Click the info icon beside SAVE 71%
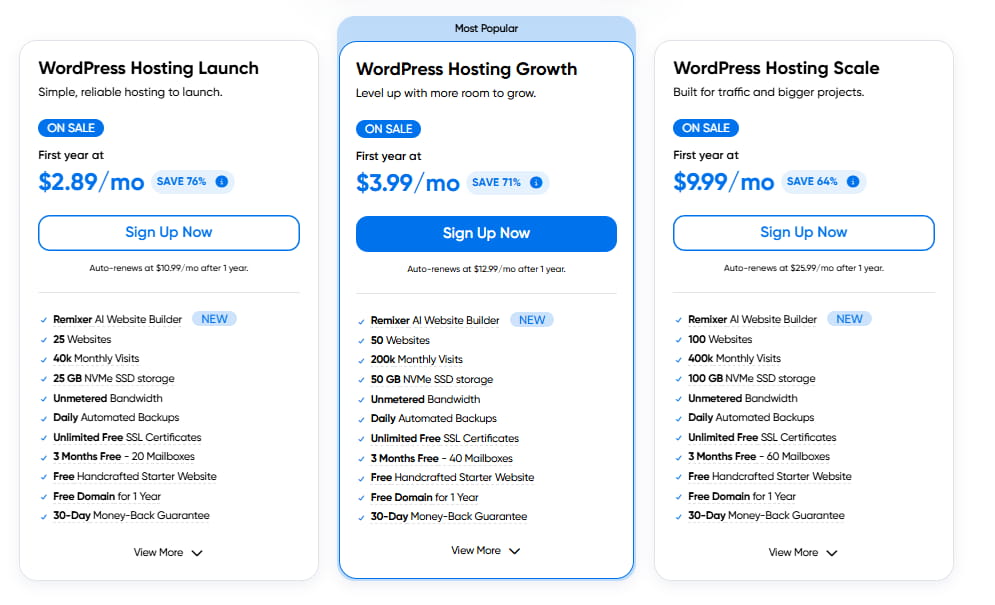Screen dimensions: 995x605 click(536, 183)
